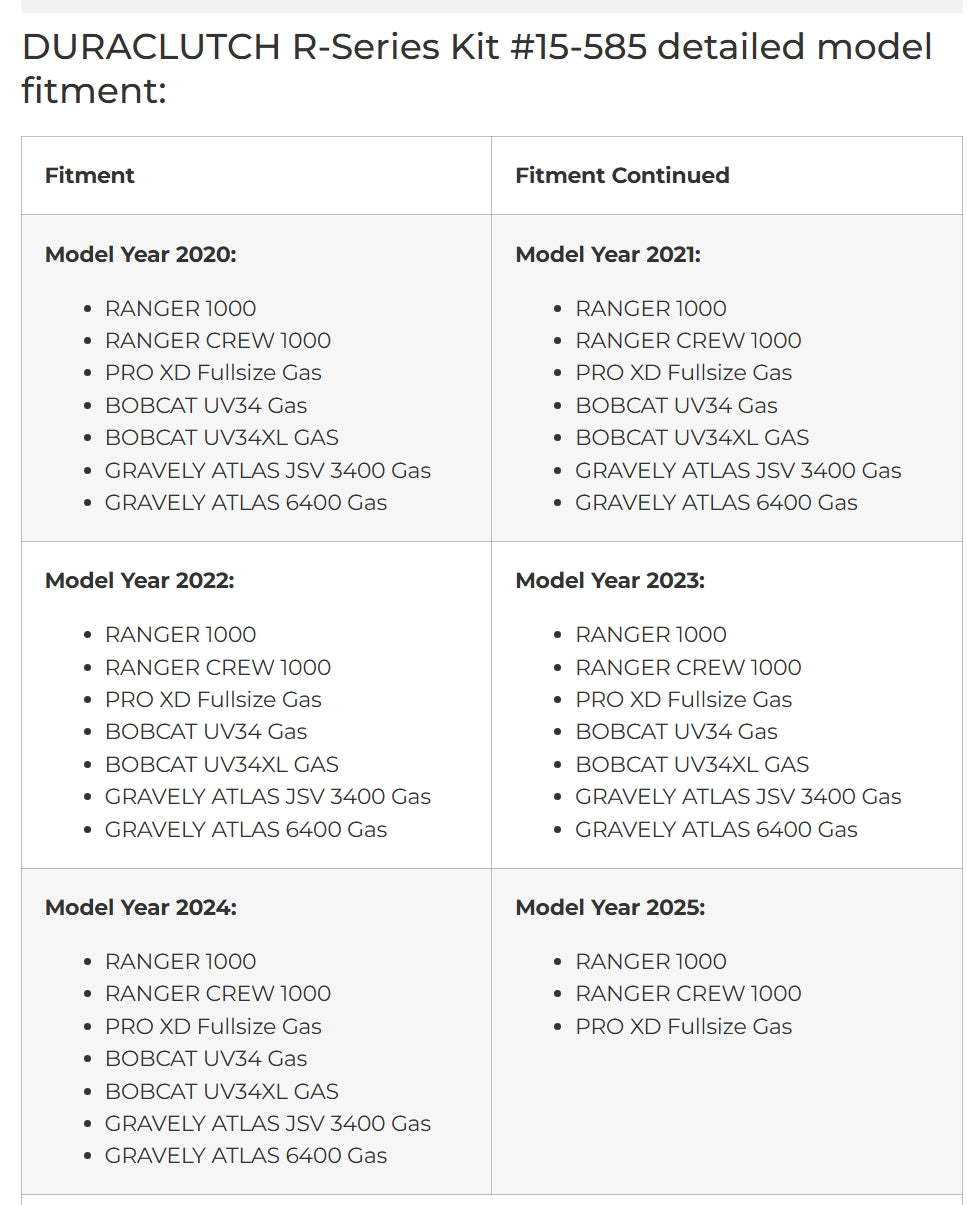Select the Model Year 2025 label

610,907
